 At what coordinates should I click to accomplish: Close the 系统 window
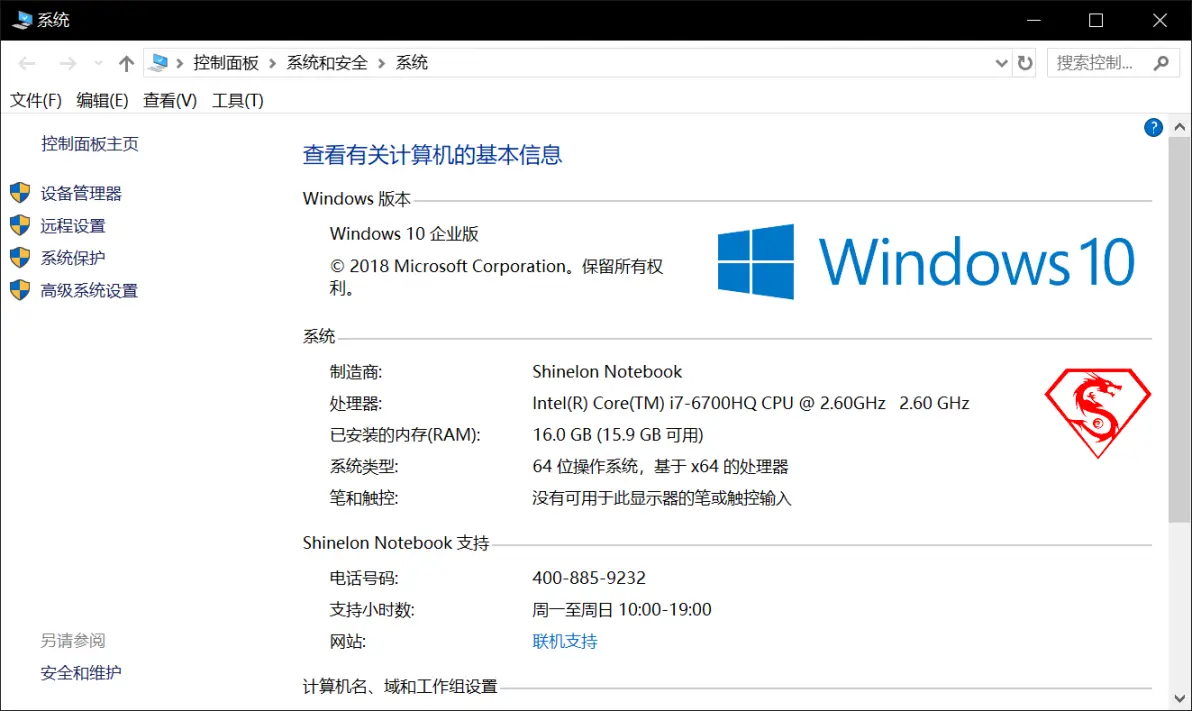tap(1159, 20)
